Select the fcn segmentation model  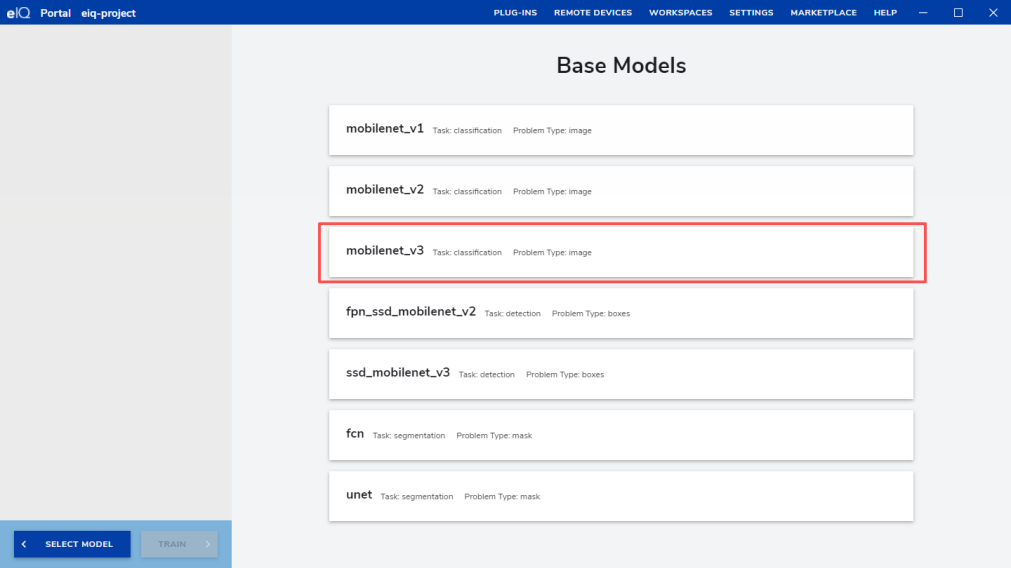point(620,435)
